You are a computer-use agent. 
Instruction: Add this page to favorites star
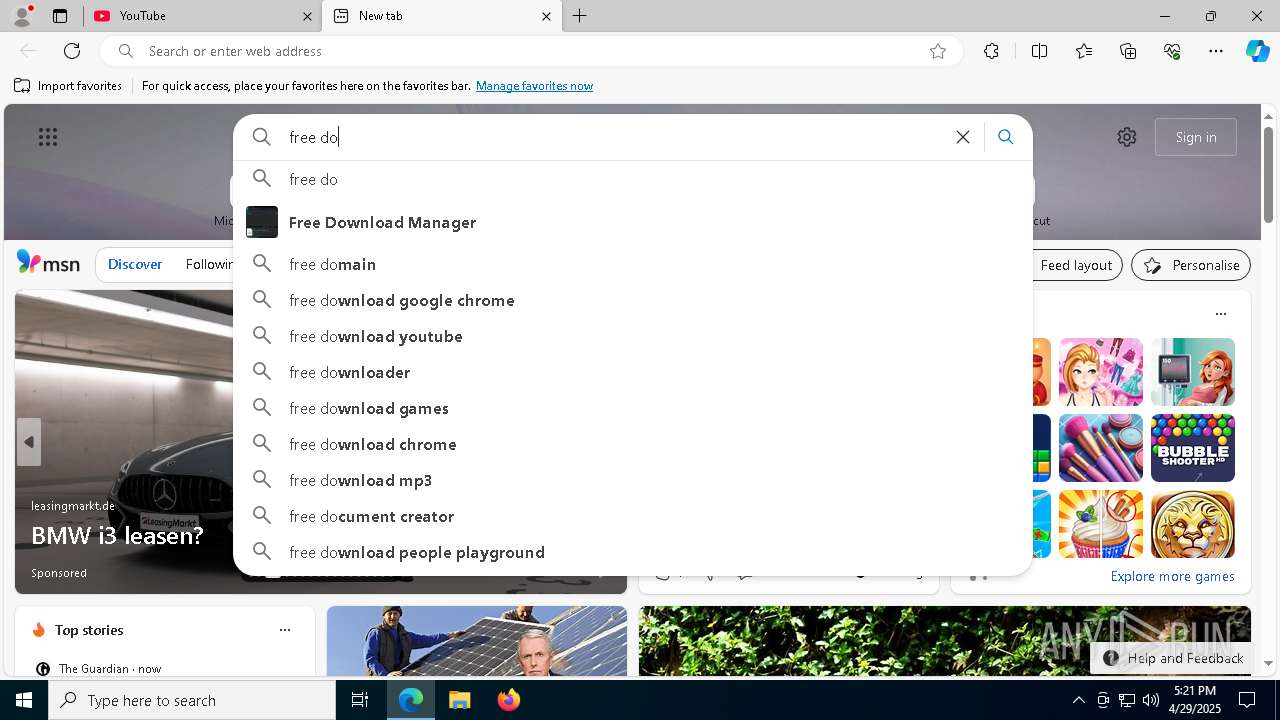(938, 51)
